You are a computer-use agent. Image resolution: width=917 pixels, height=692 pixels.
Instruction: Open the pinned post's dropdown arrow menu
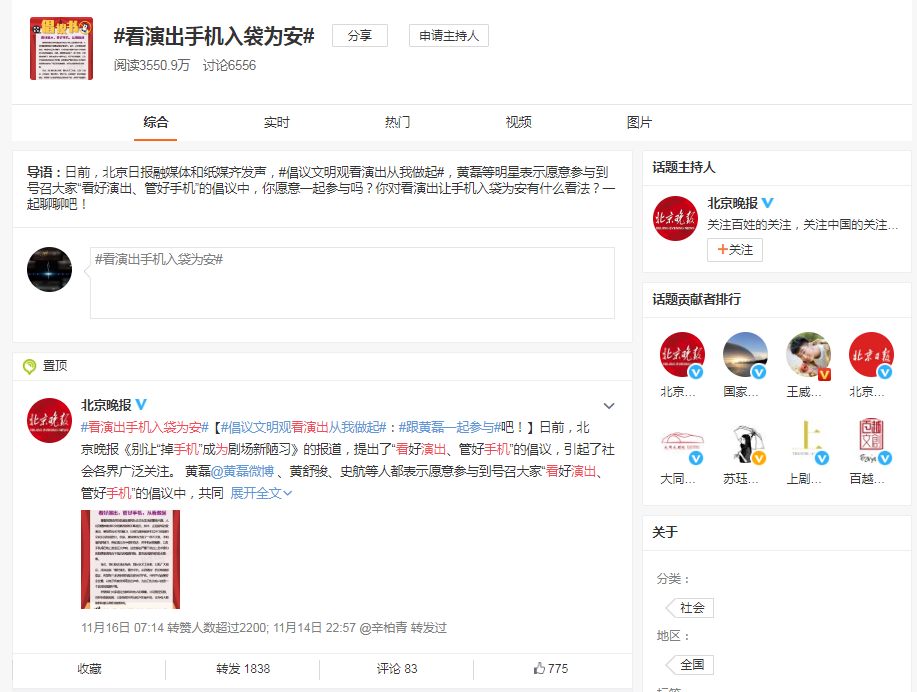coord(609,406)
